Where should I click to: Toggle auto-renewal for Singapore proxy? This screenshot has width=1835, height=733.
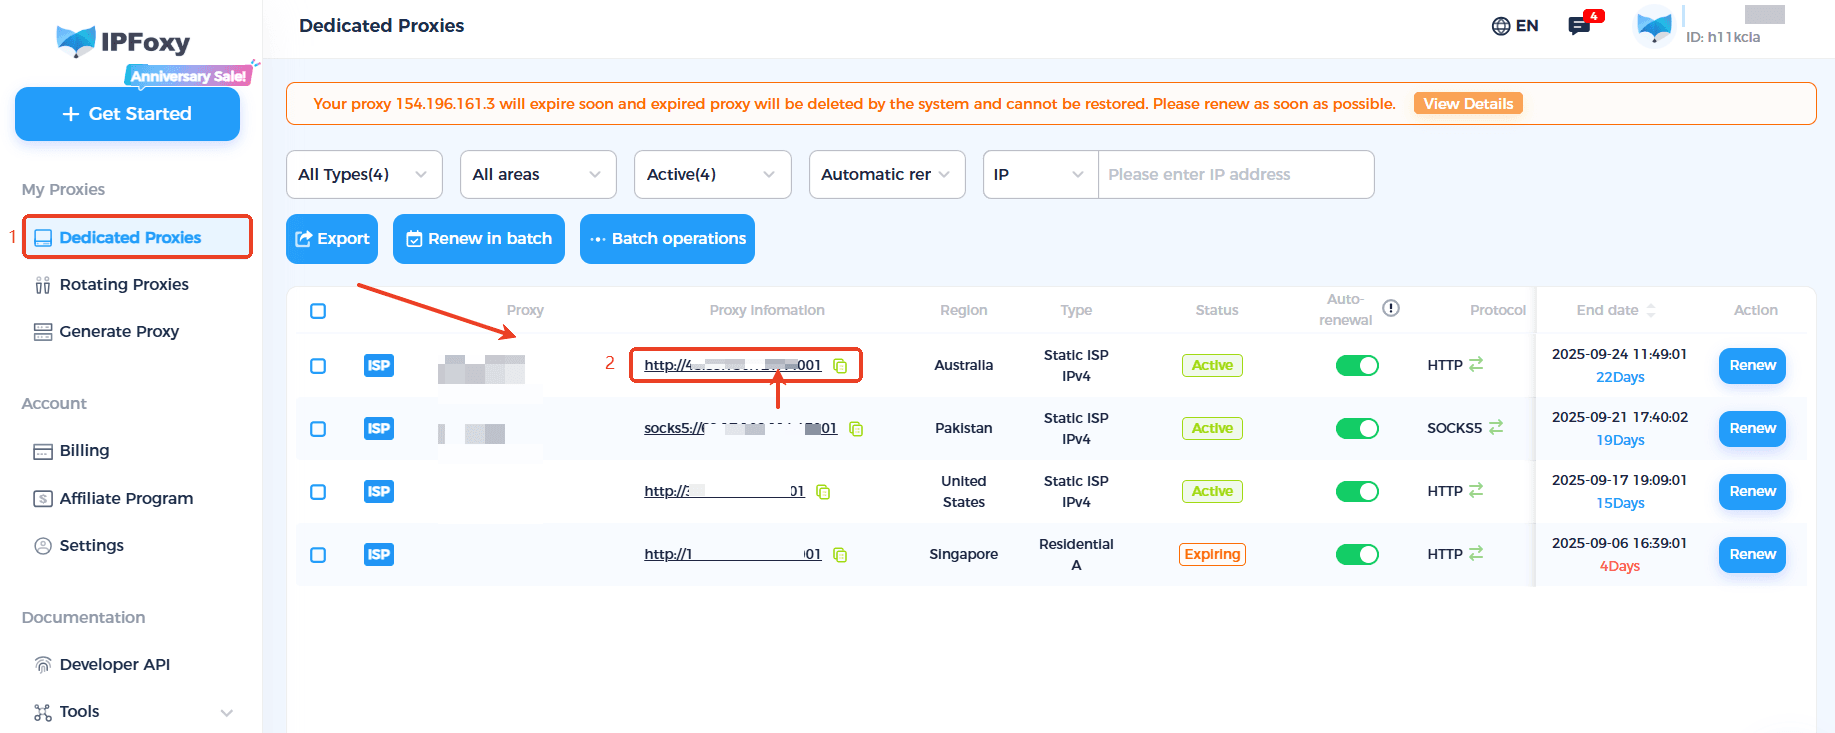coord(1357,555)
